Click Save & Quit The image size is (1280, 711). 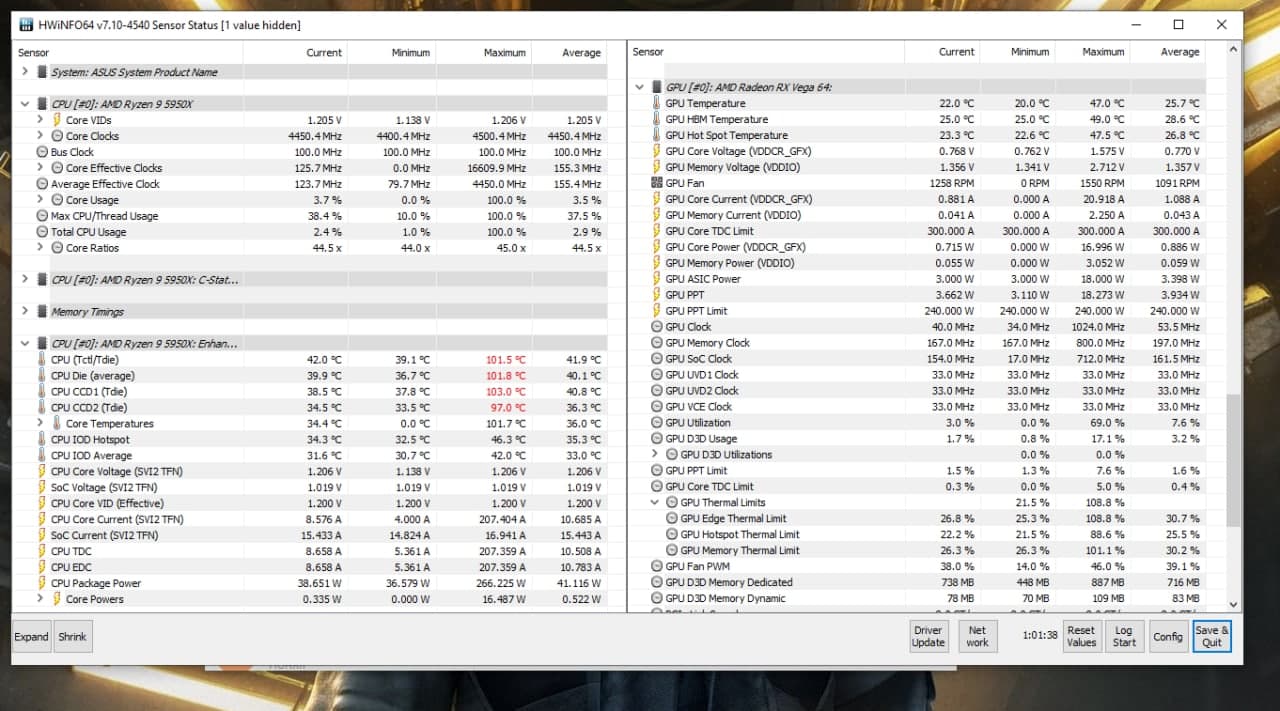(1212, 636)
